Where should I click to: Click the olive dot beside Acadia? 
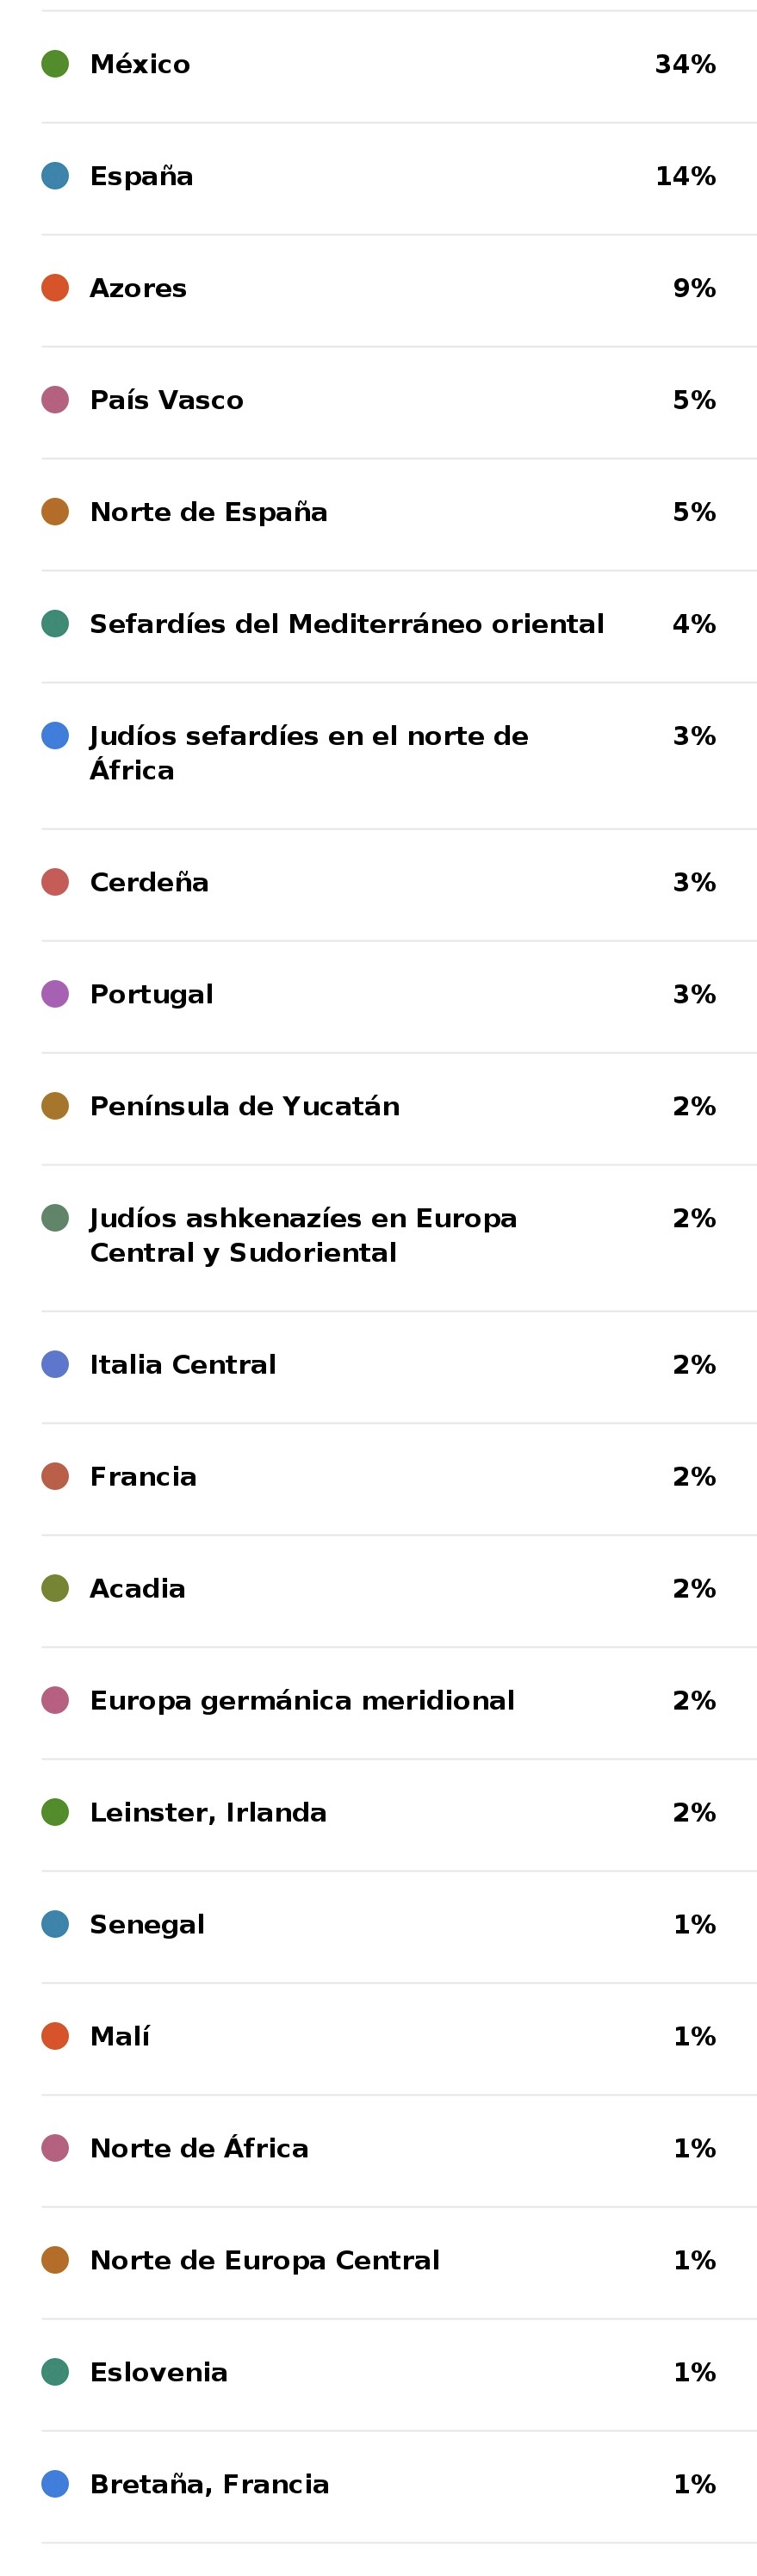[55, 1588]
